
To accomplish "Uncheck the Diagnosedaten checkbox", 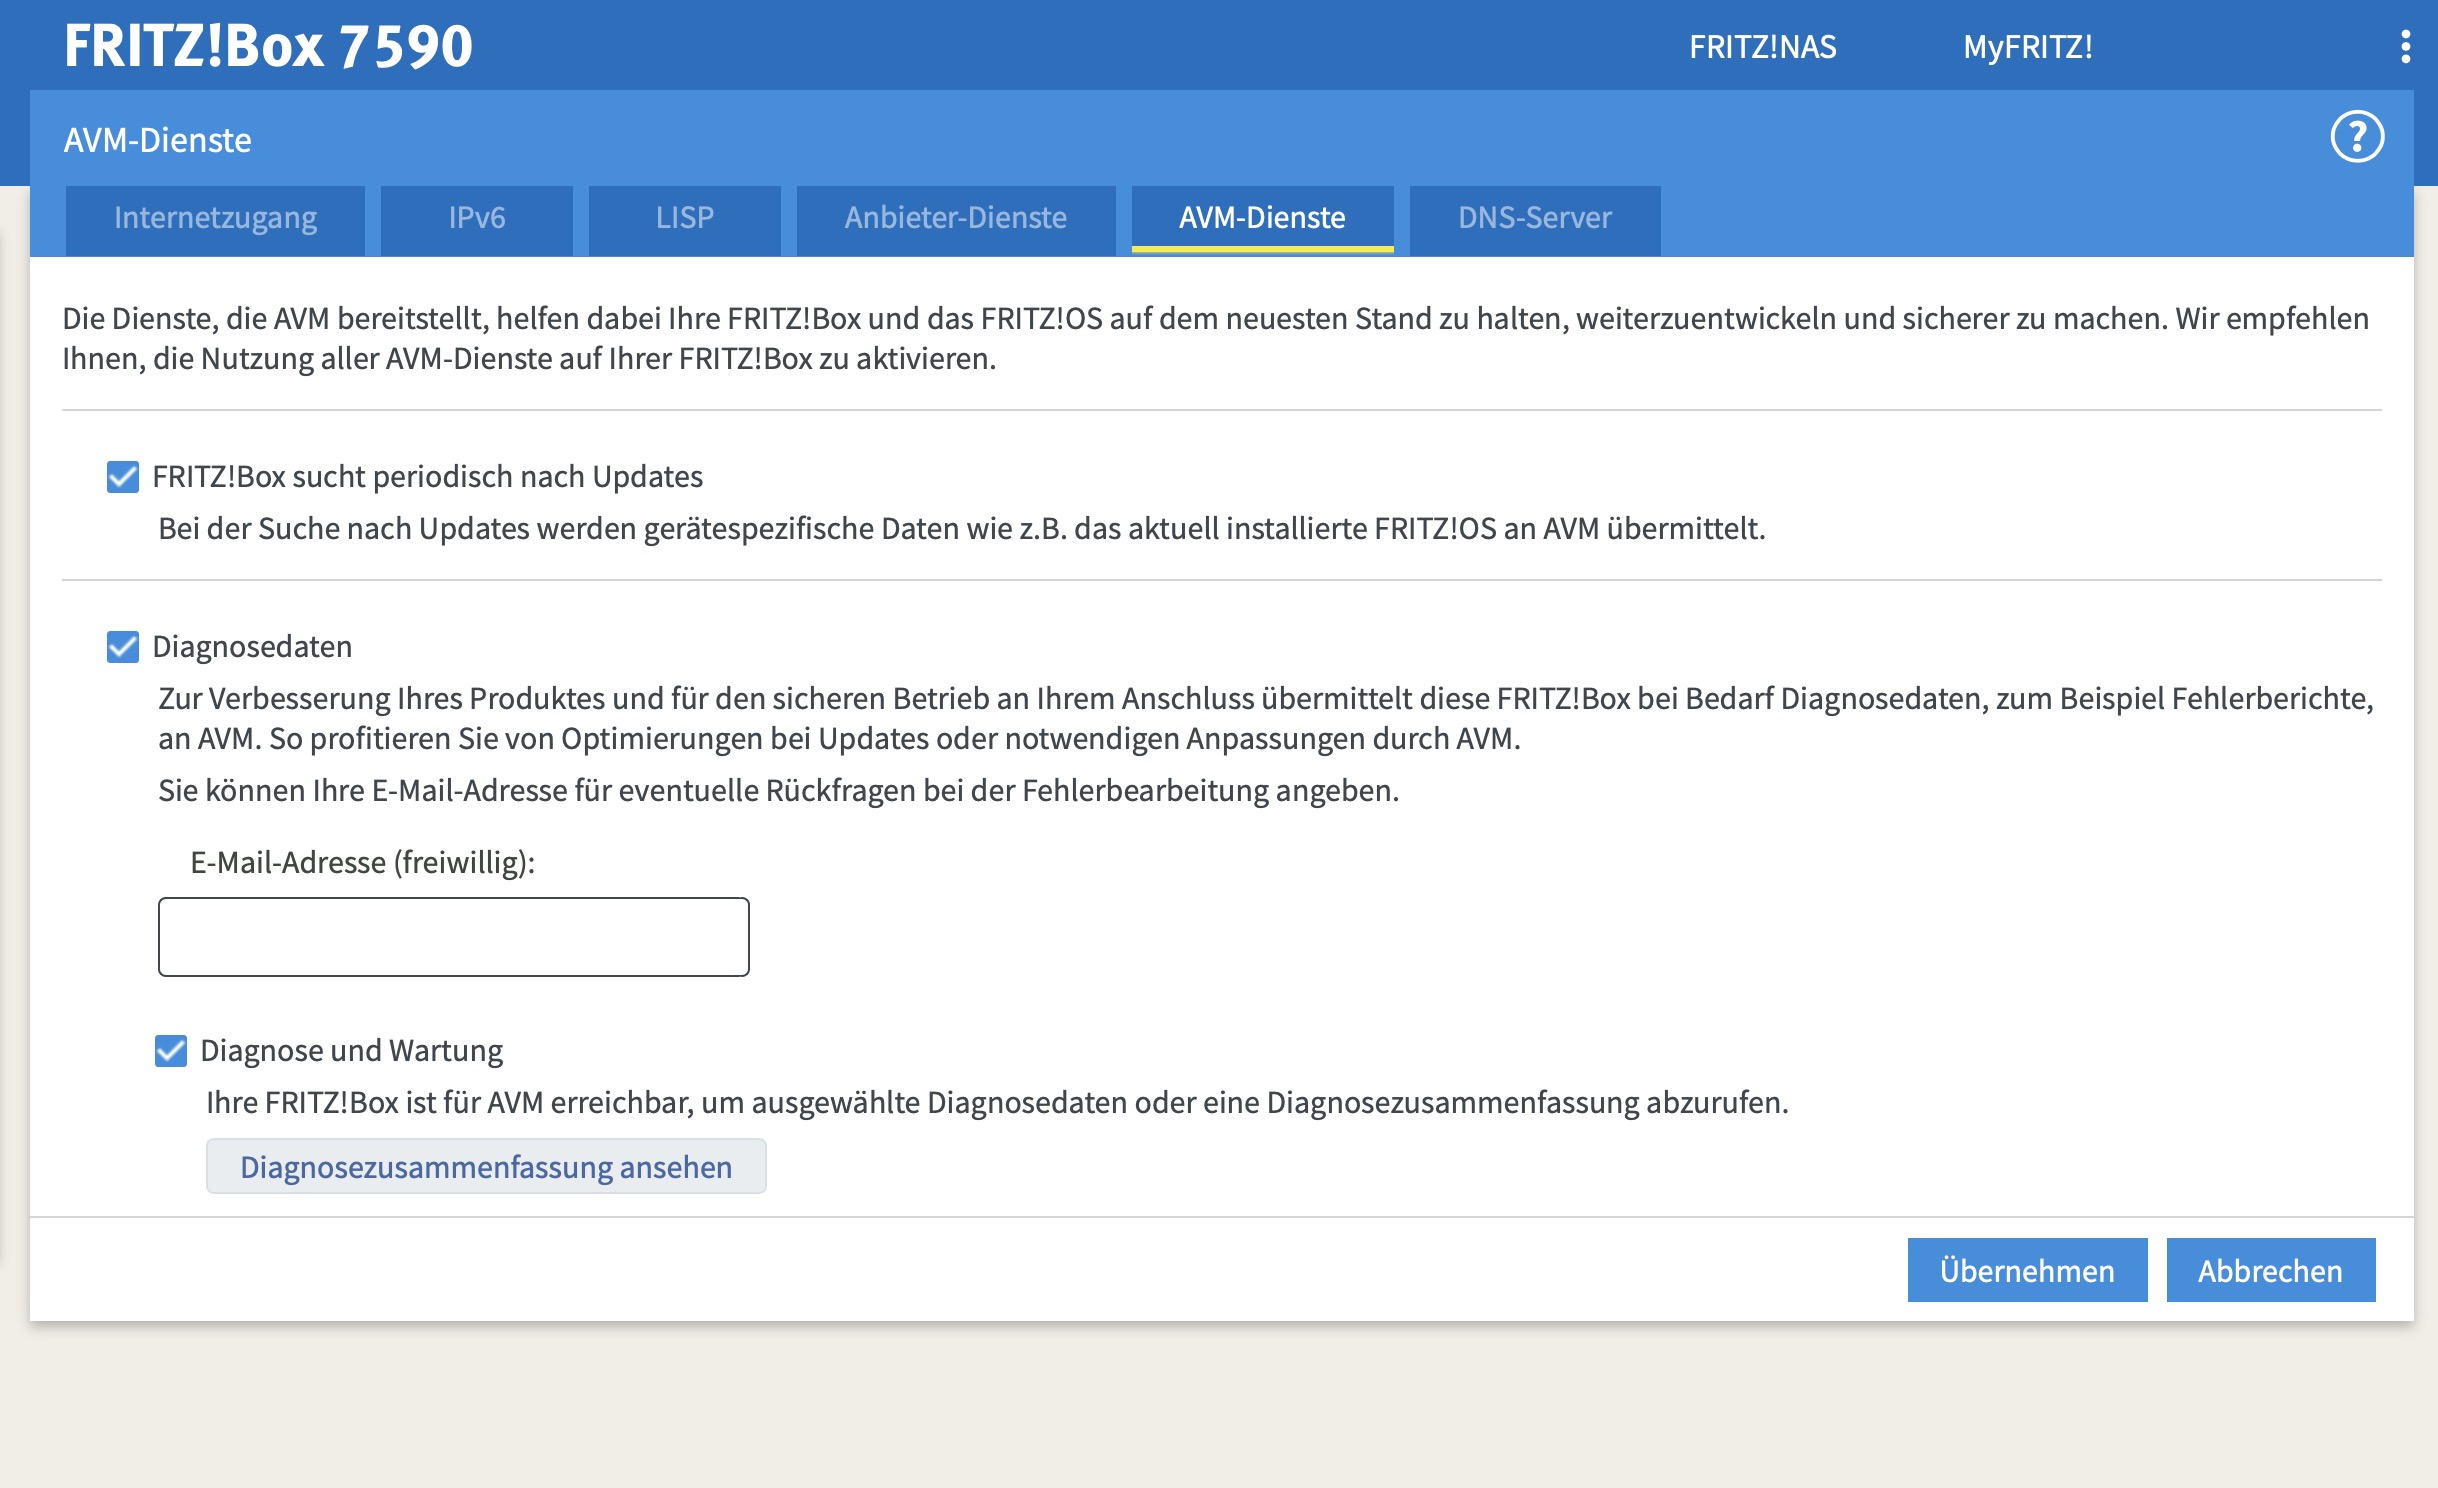I will pyautogui.click(x=123, y=647).
